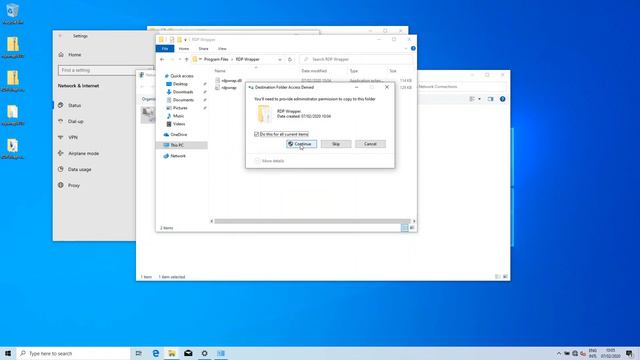Refresh the RDP Wrapper folder
The height and width of the screenshot is (360, 640).
290,60
